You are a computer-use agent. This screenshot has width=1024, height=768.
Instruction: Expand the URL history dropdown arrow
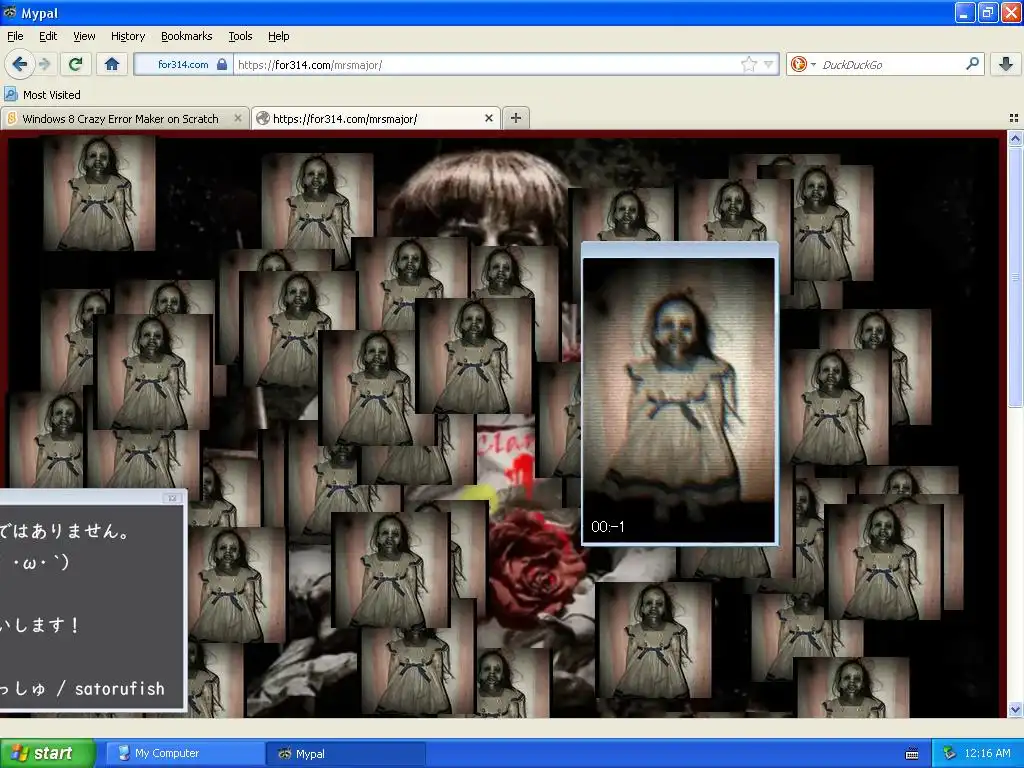[x=769, y=64]
